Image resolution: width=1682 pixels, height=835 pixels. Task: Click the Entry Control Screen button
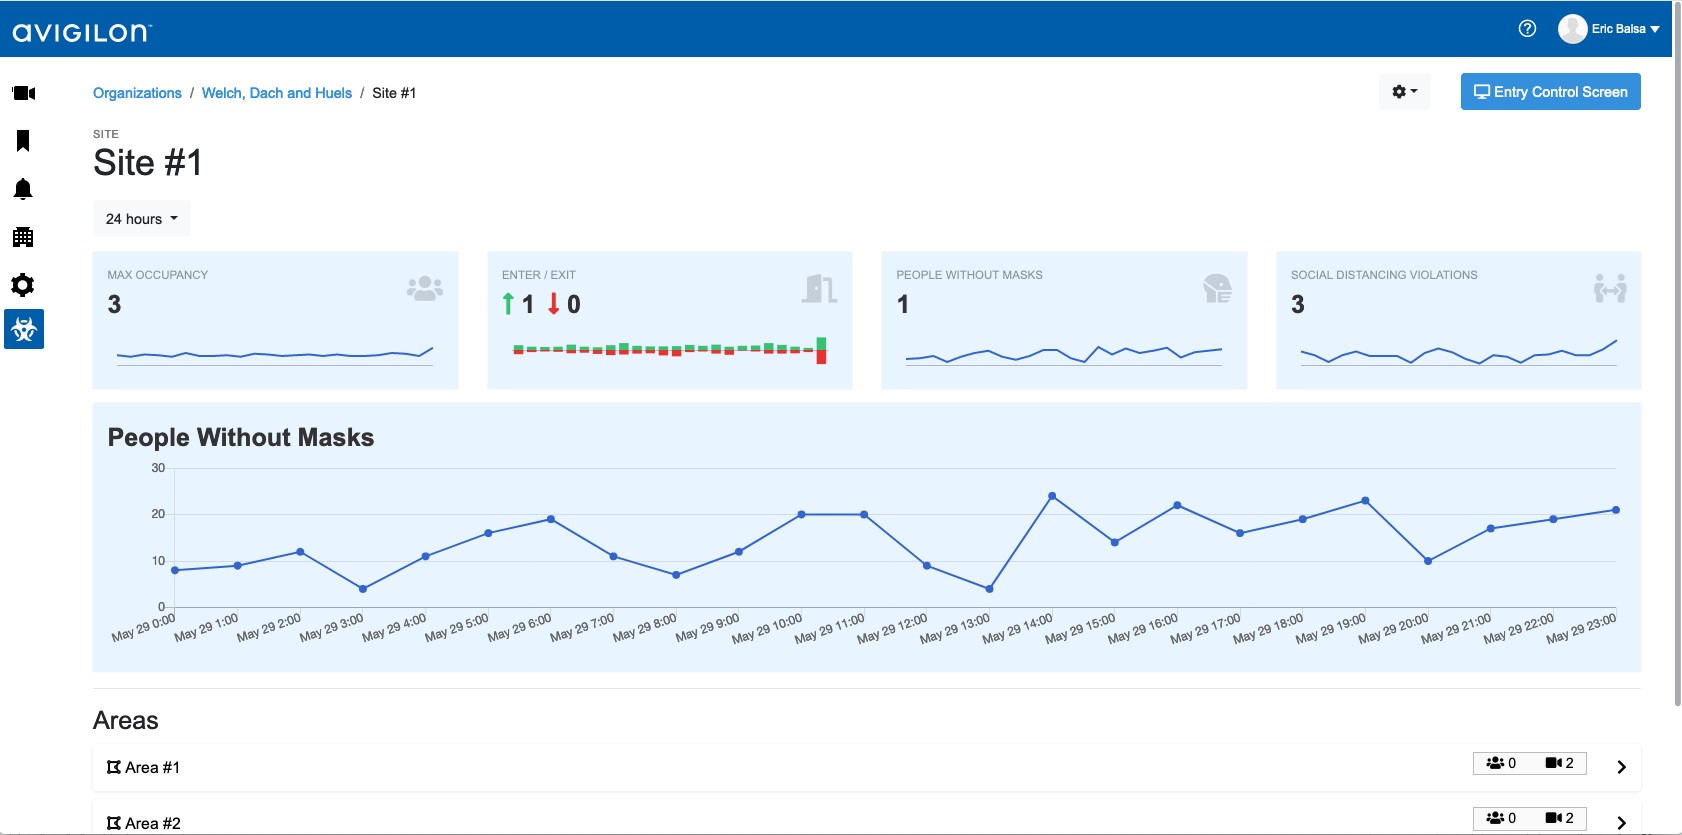pyautogui.click(x=1550, y=92)
